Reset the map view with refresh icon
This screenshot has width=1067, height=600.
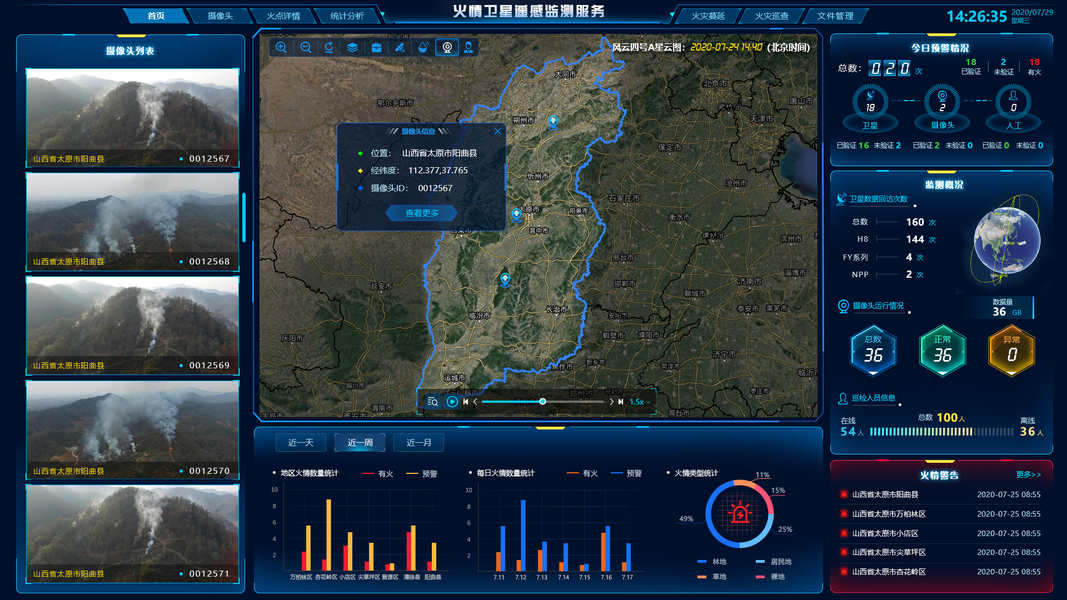pyautogui.click(x=329, y=47)
